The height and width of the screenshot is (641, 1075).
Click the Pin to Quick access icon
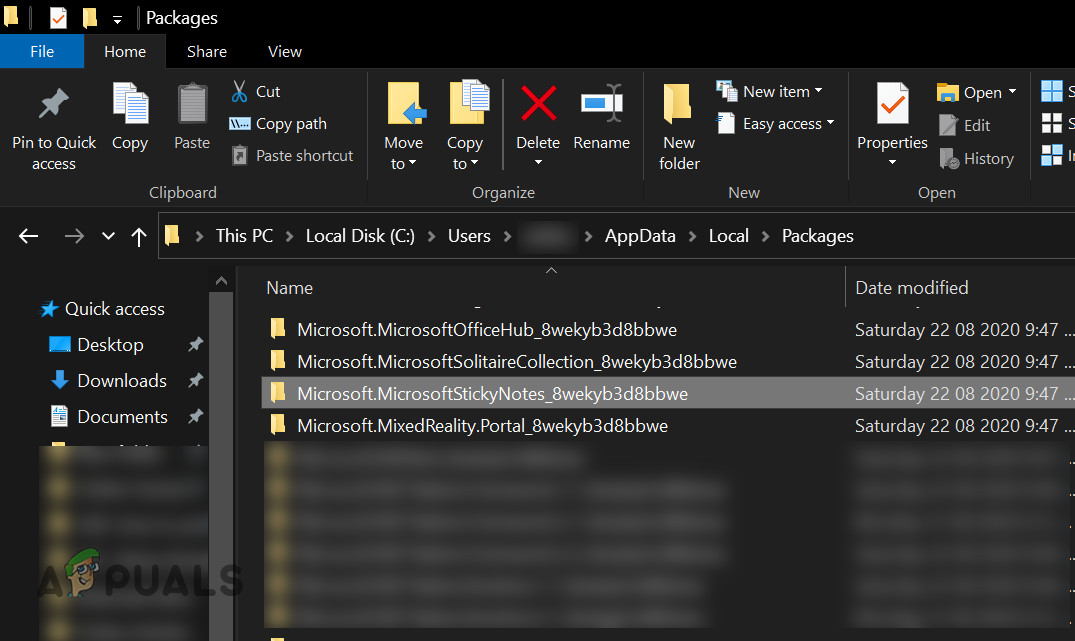(x=53, y=104)
